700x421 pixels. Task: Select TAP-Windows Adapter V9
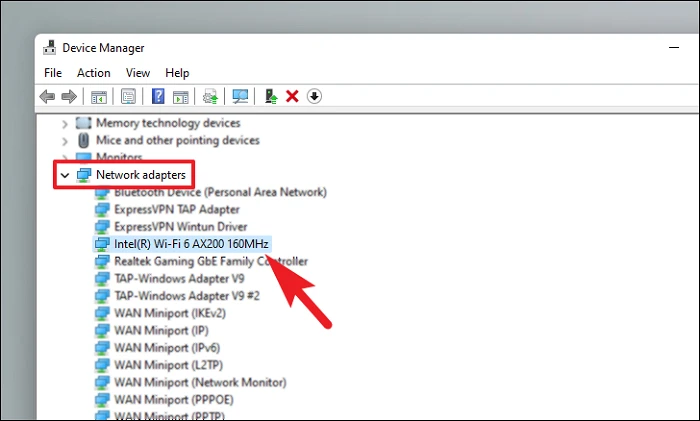179,279
